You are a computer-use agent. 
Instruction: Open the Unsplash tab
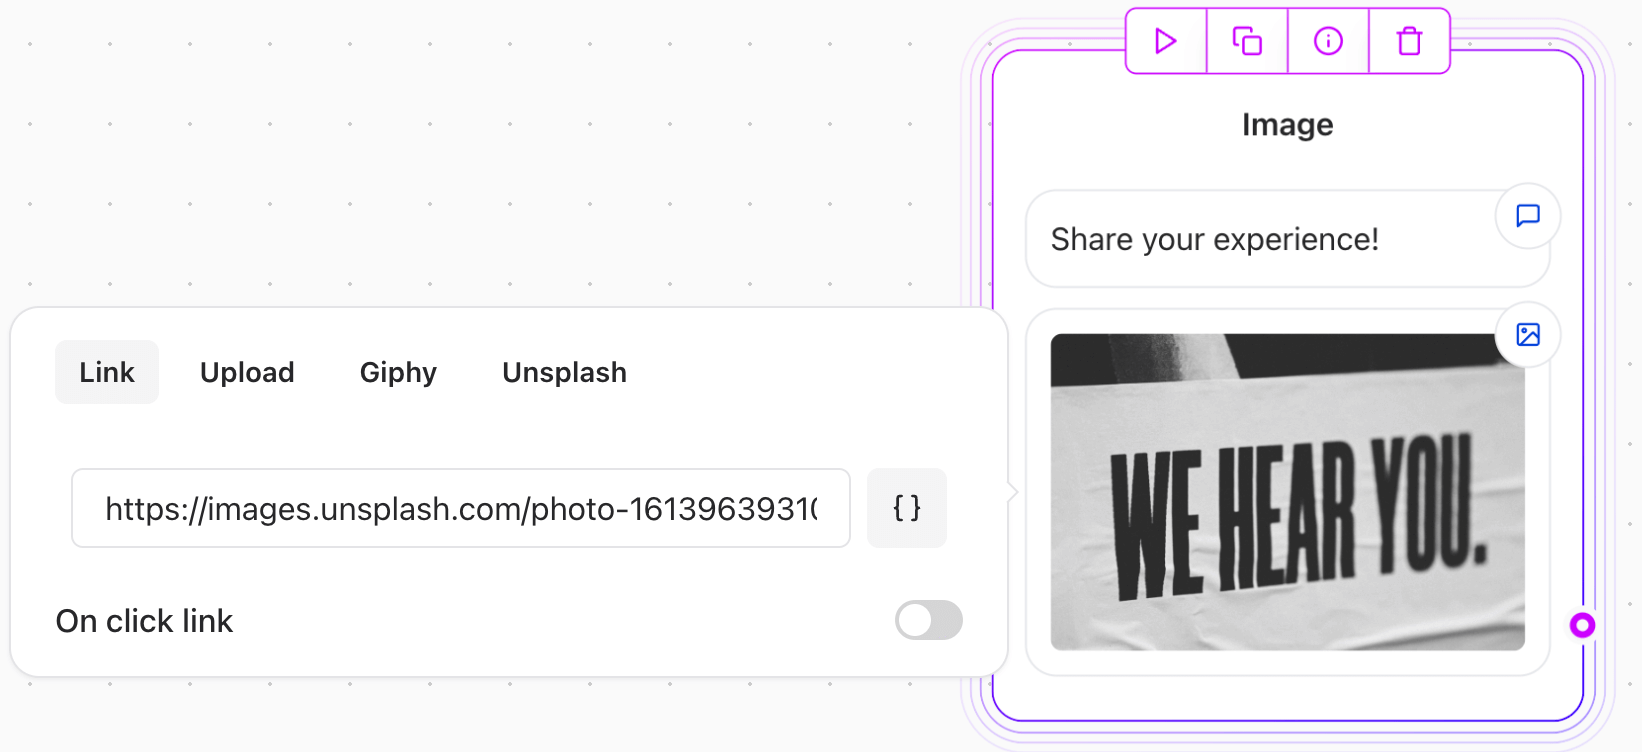click(564, 372)
